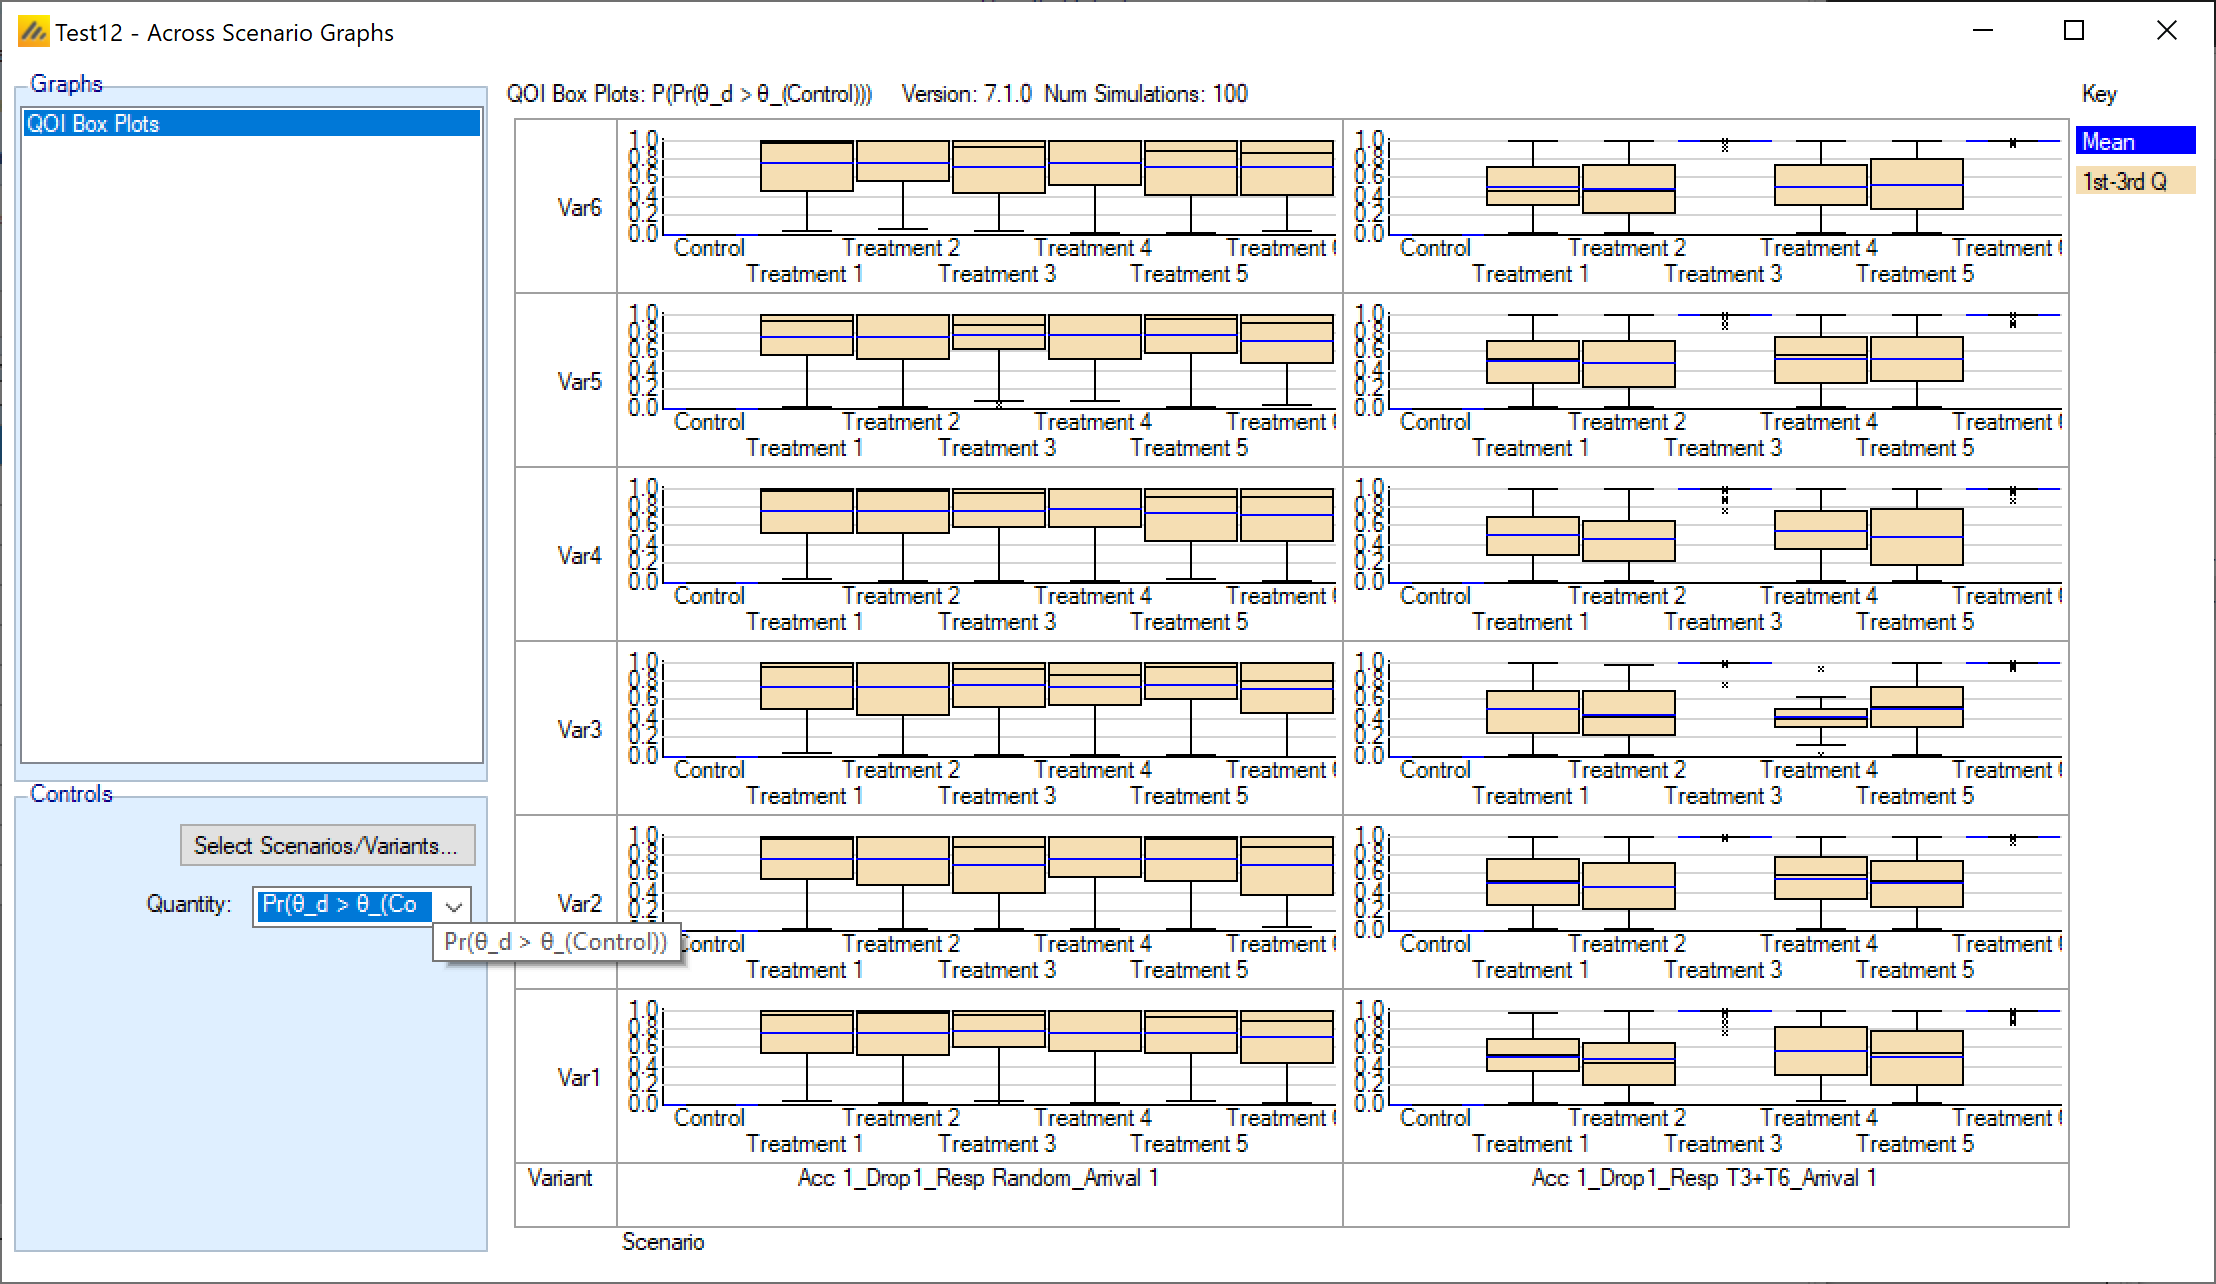
Task: Click the Pr(θ_d > θ_(Control)) tooltip
Action: [556, 942]
